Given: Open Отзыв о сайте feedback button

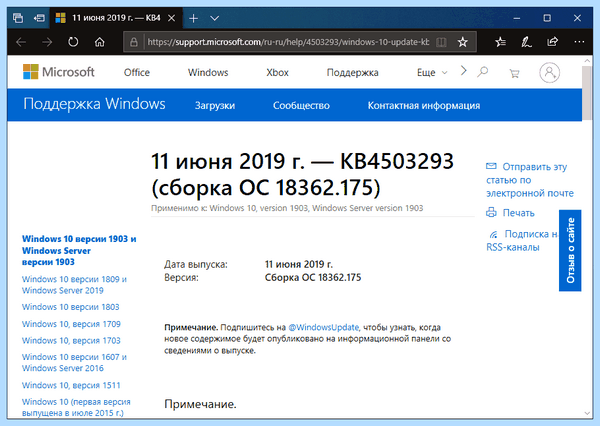Looking at the screenshot, I should (570, 250).
